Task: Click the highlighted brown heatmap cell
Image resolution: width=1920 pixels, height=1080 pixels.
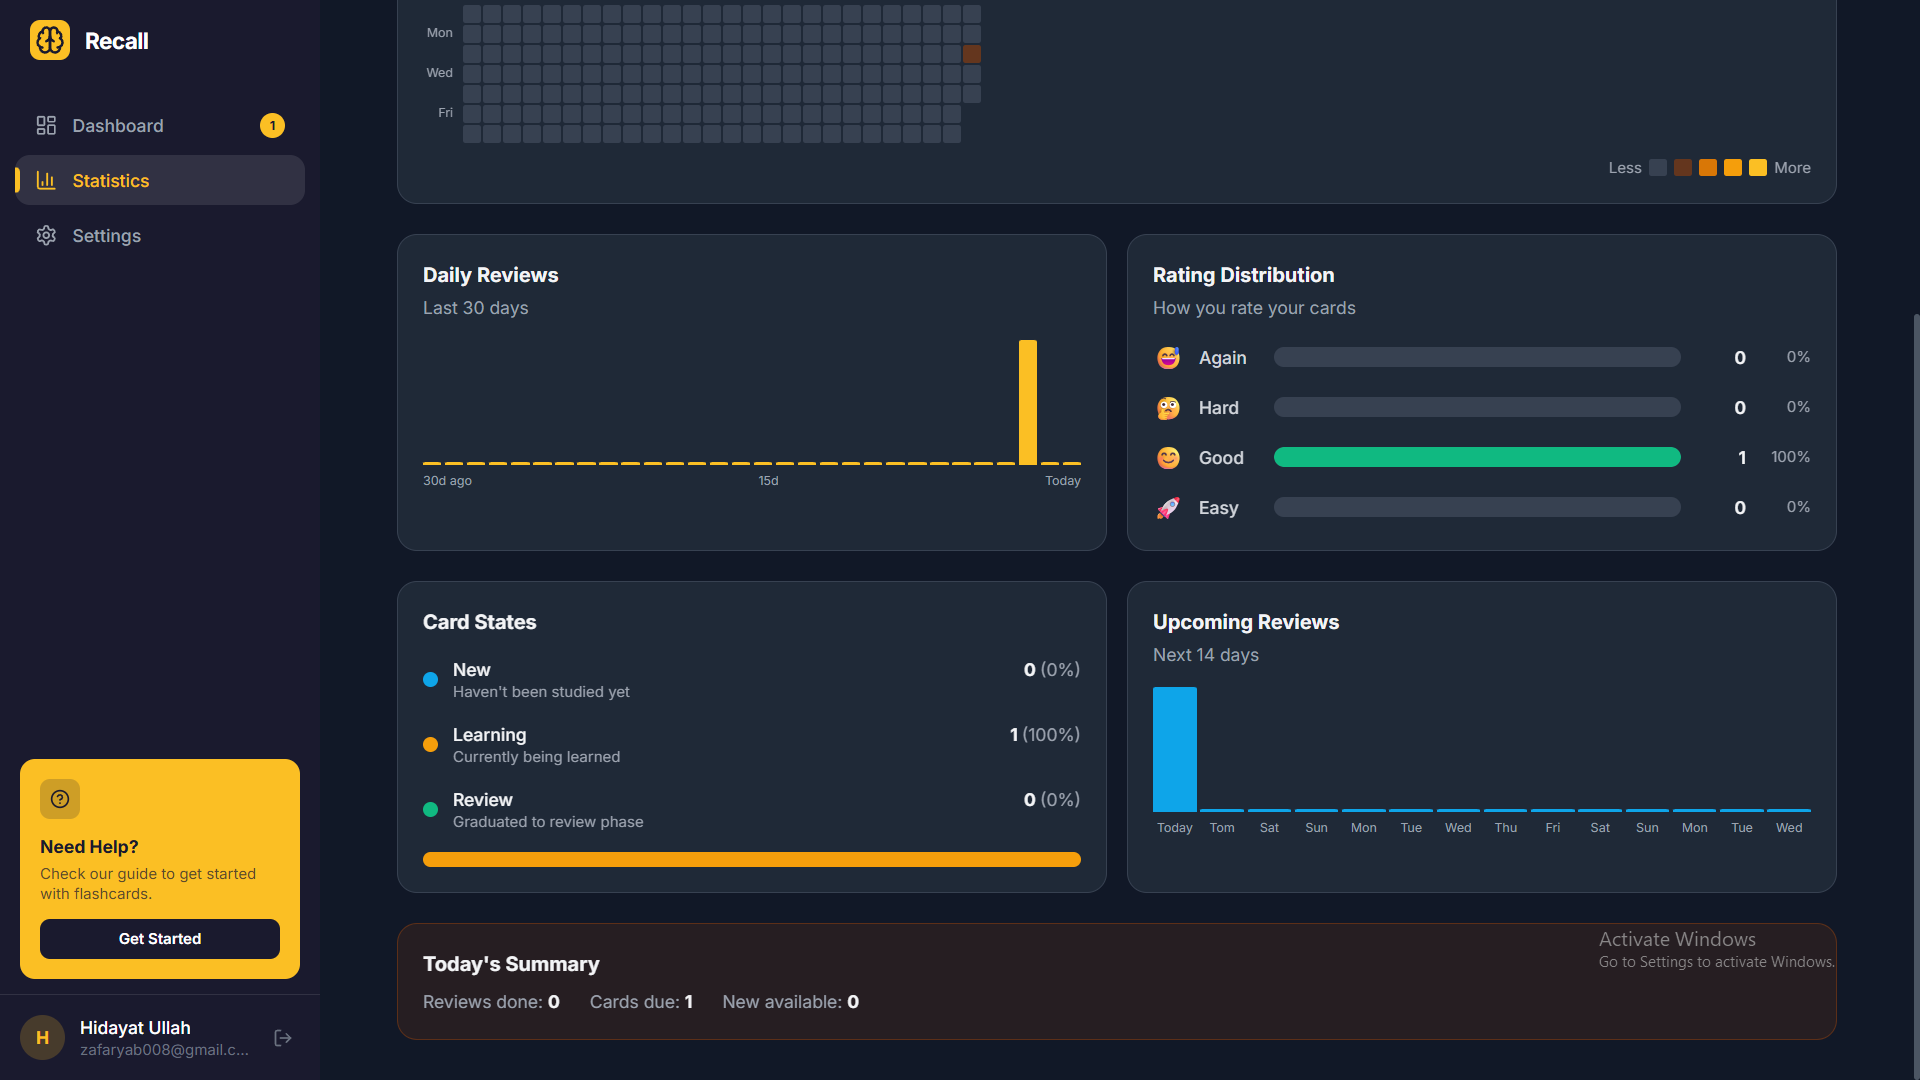Action: (x=971, y=54)
